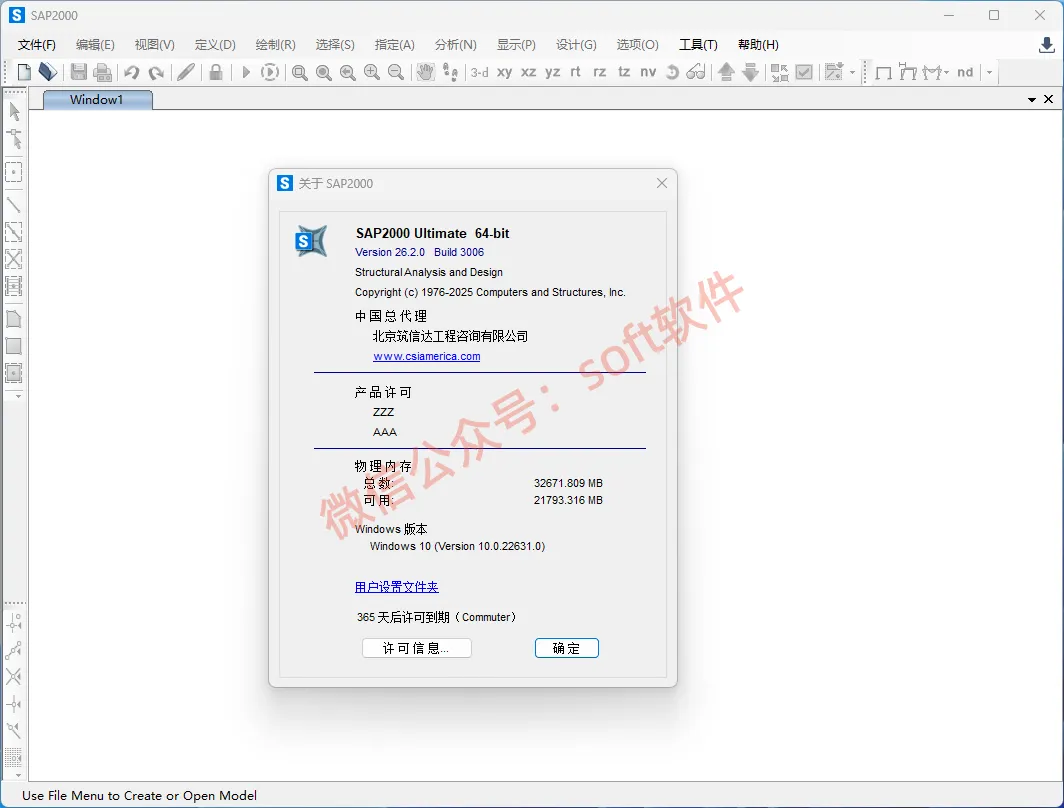Zoom out with the minus magnifier

pos(396,72)
